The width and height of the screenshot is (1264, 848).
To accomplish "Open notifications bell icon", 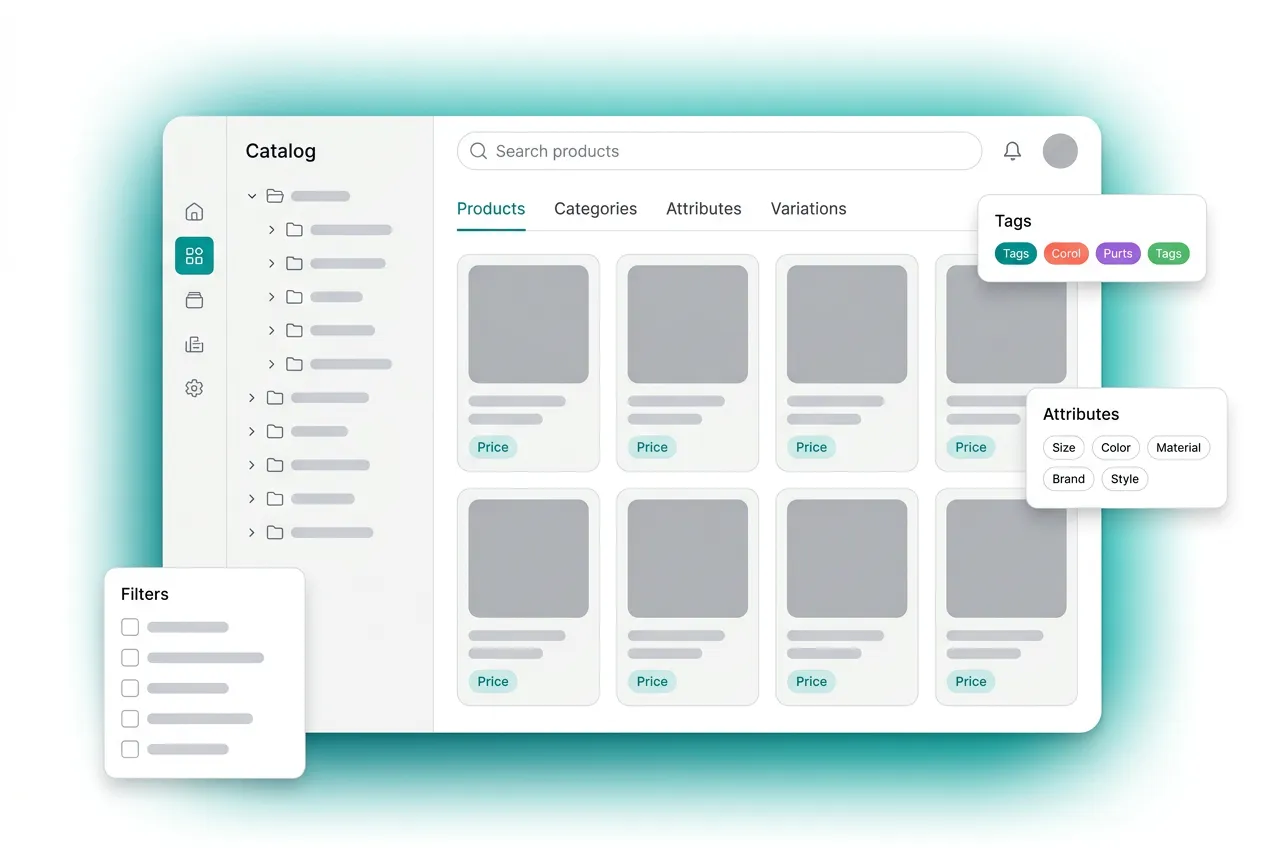I will [x=1012, y=151].
